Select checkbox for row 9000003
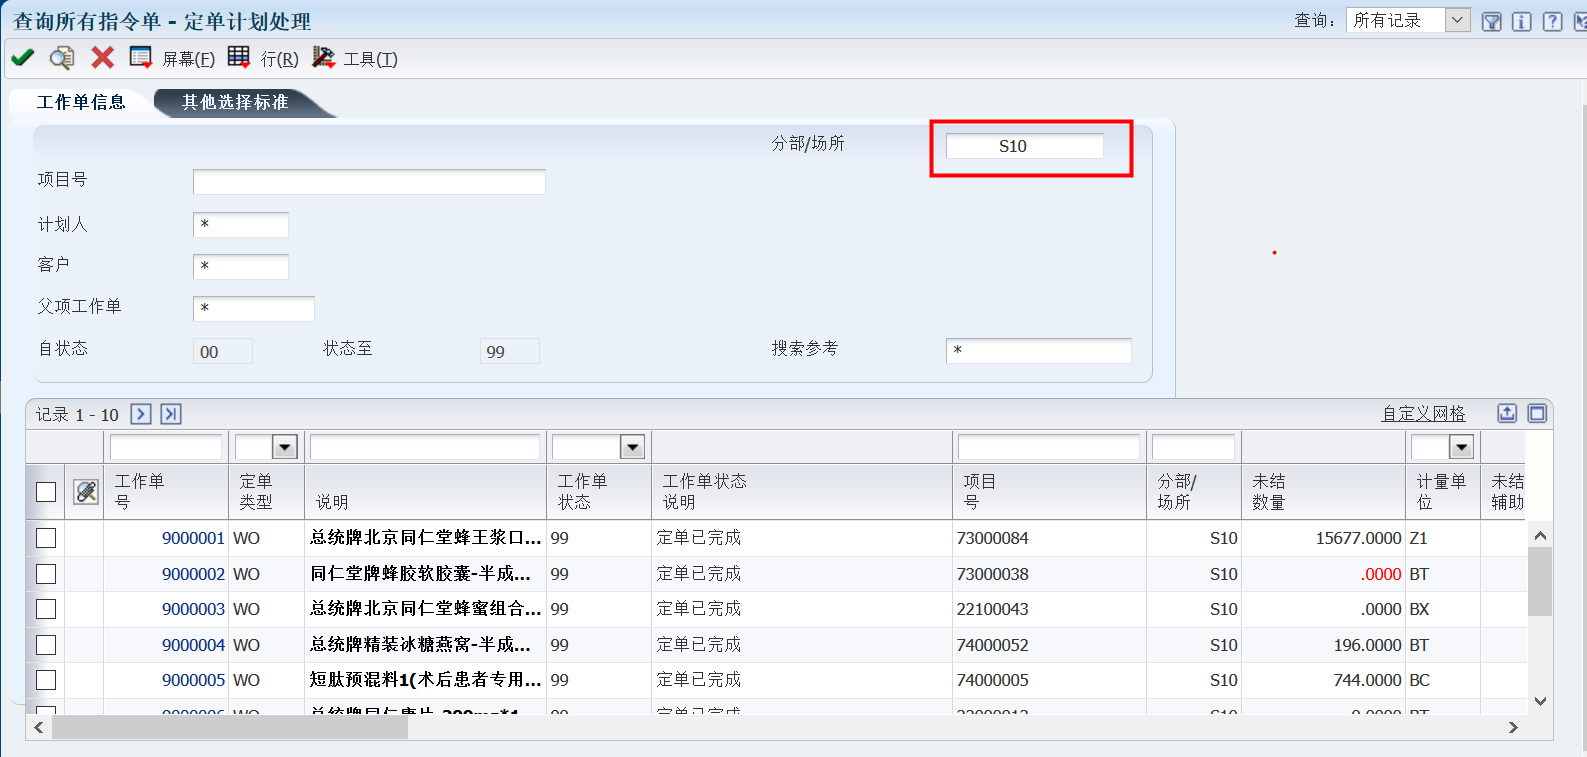 pos(46,609)
